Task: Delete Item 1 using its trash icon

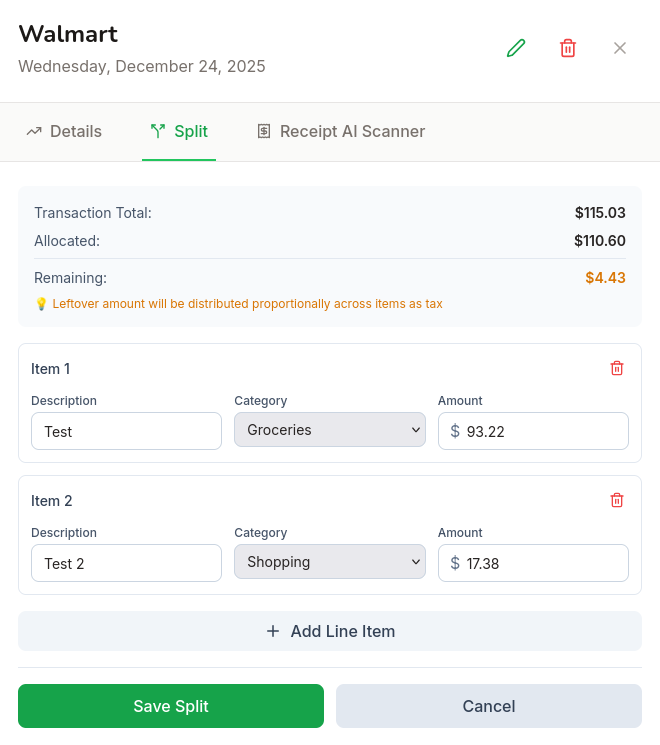Action: click(617, 368)
